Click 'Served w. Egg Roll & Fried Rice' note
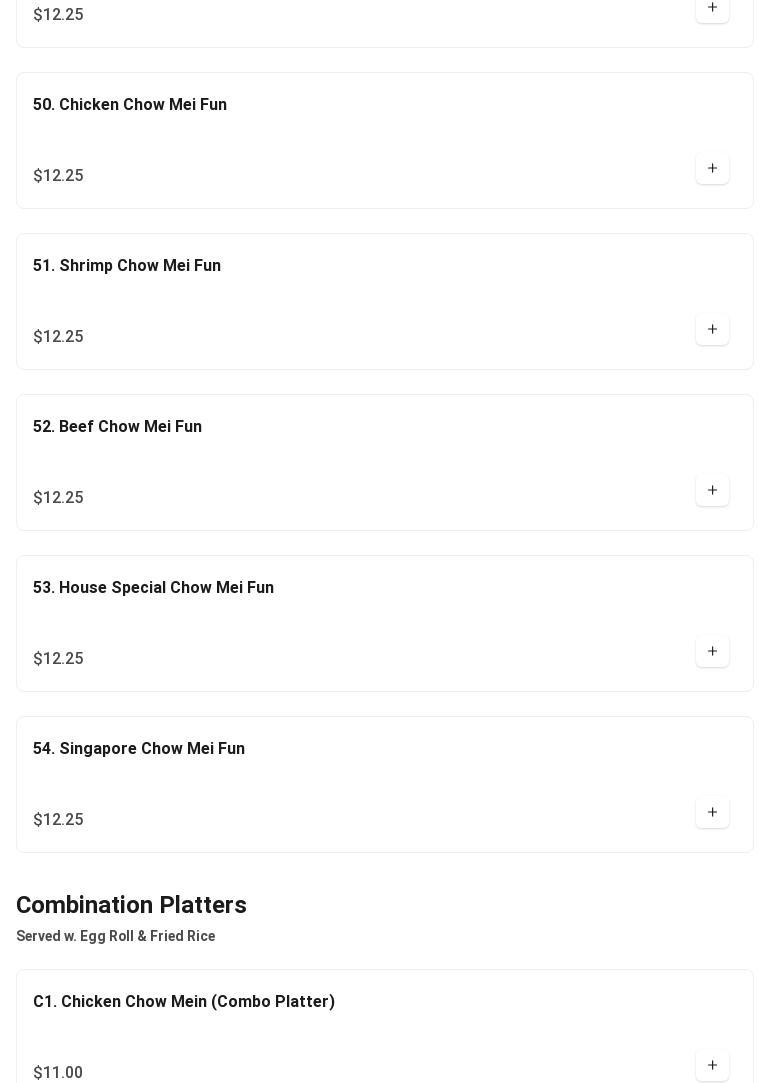 tap(116, 937)
